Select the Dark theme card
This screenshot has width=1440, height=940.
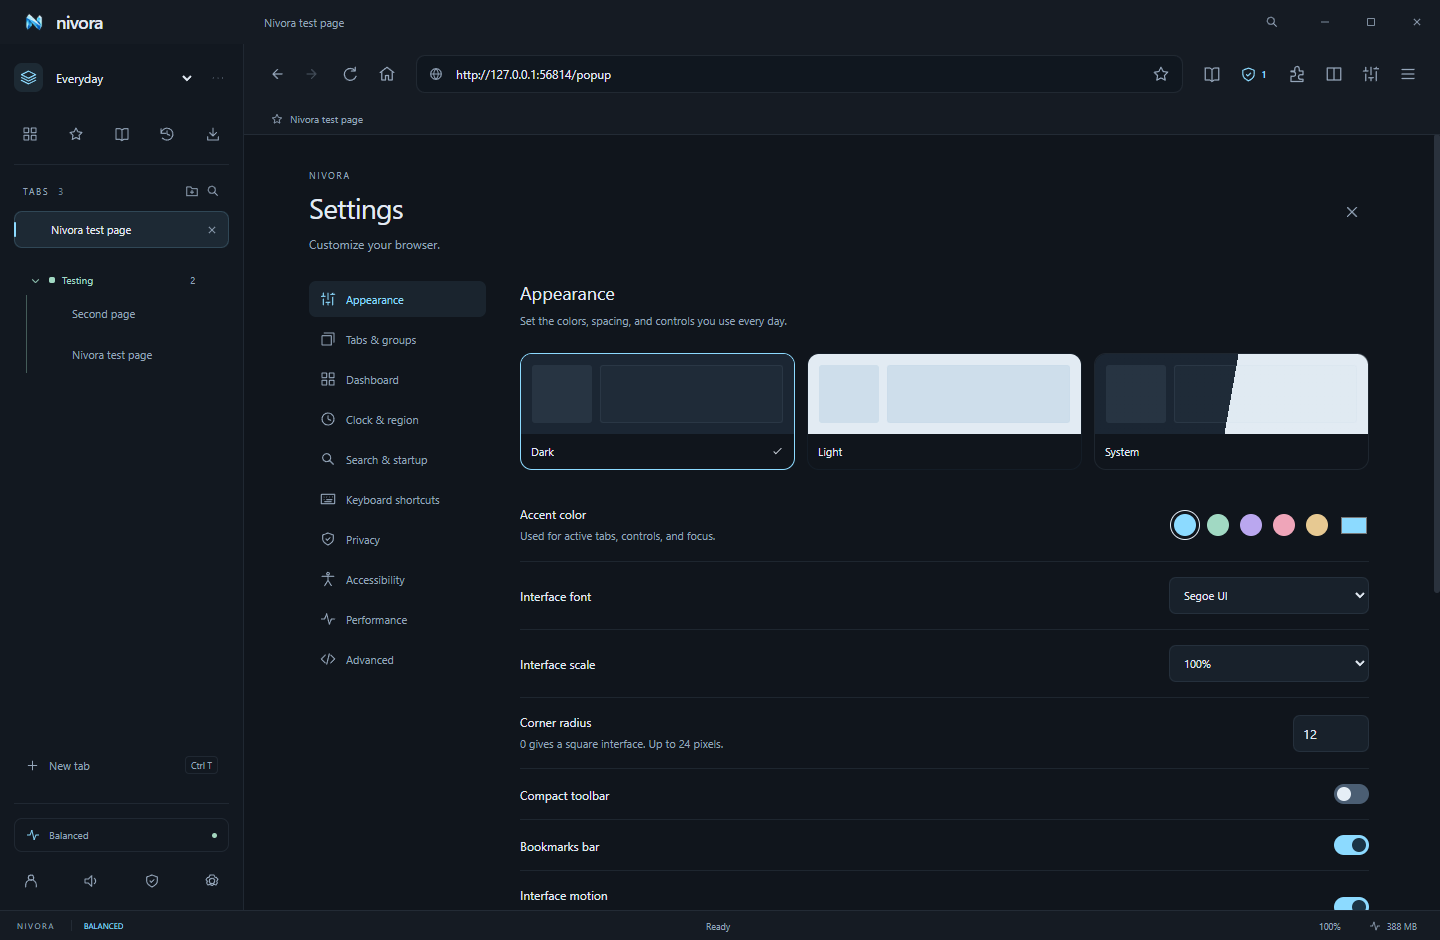click(x=657, y=411)
